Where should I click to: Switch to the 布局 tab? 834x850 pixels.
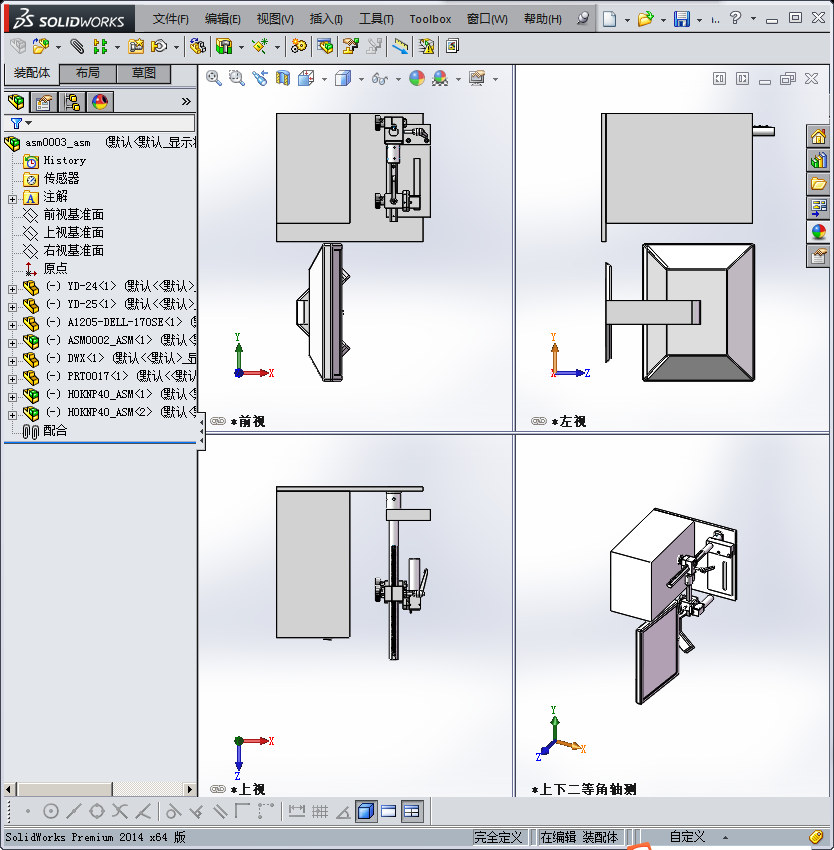tap(87, 73)
